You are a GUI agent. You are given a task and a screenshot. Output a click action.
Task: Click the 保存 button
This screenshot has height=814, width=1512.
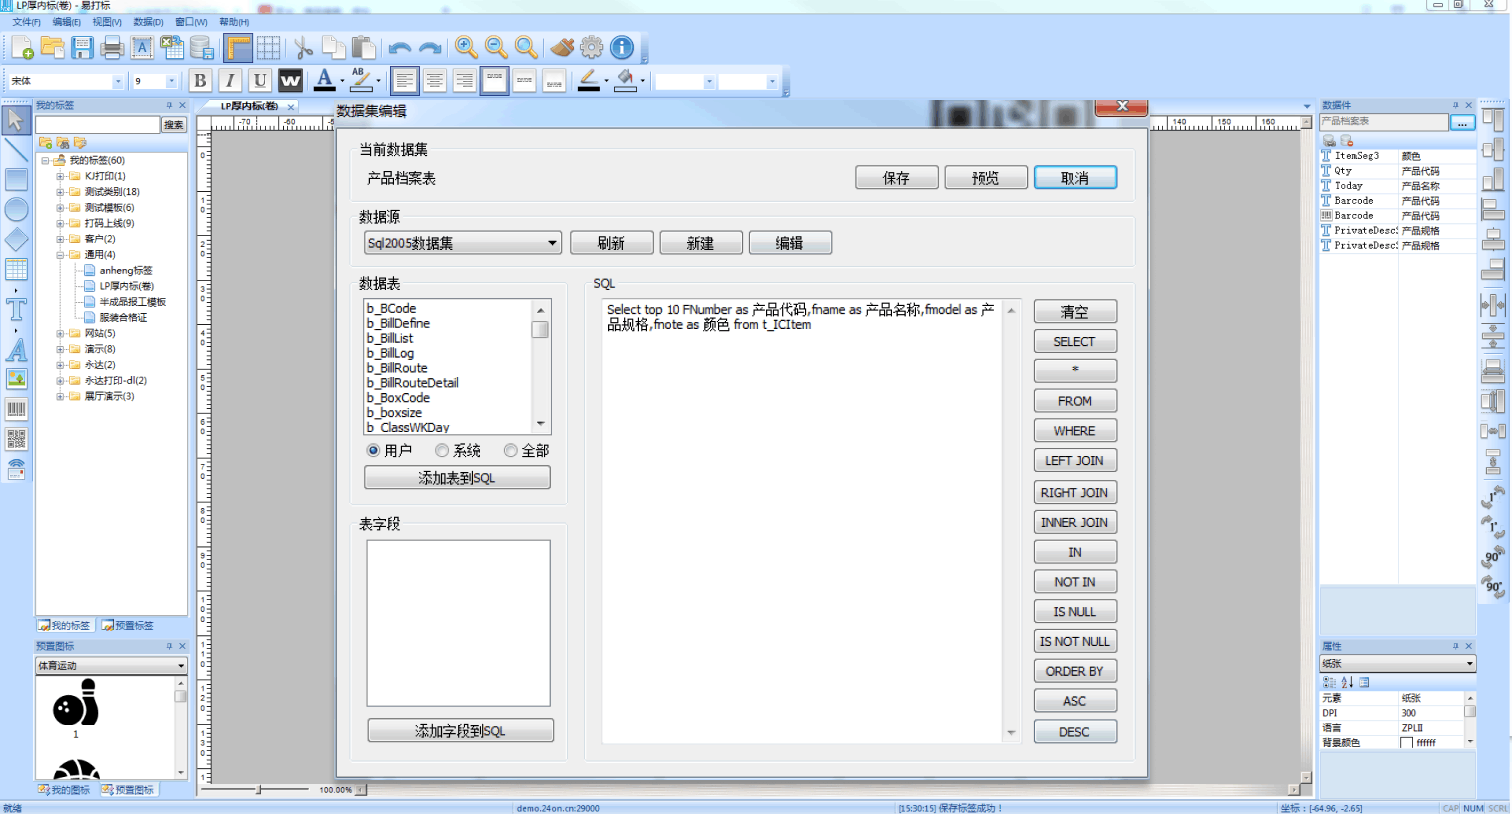[x=896, y=178]
